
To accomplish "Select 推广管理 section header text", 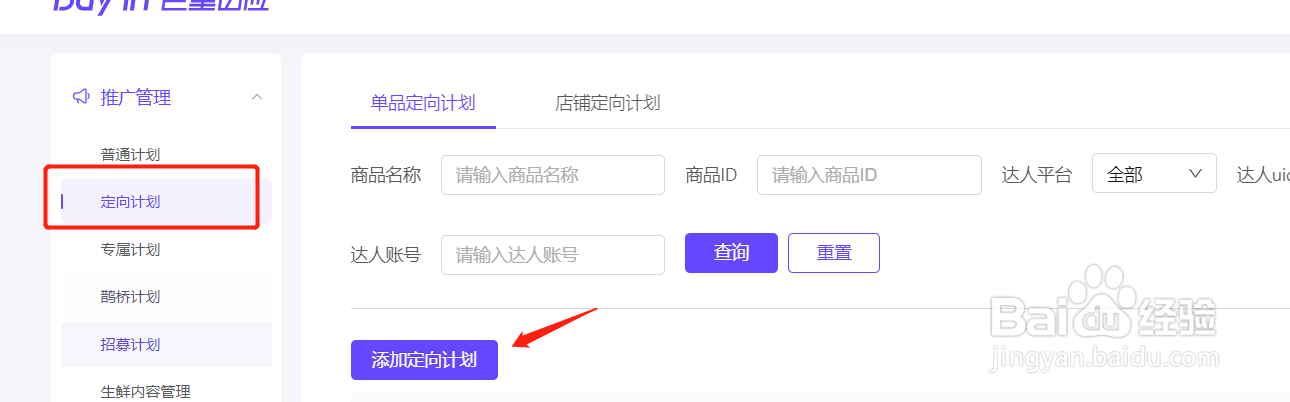I will [x=136, y=97].
